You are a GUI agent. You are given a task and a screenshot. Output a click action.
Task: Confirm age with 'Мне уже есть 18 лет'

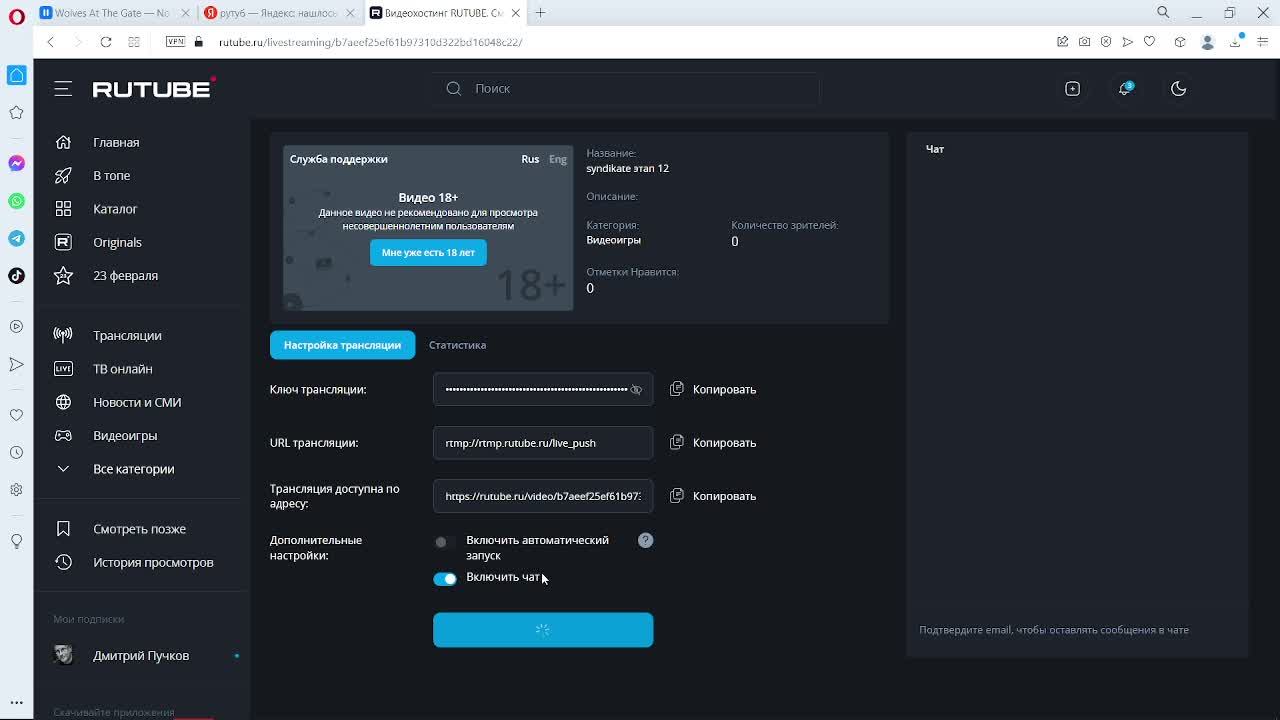coord(428,253)
